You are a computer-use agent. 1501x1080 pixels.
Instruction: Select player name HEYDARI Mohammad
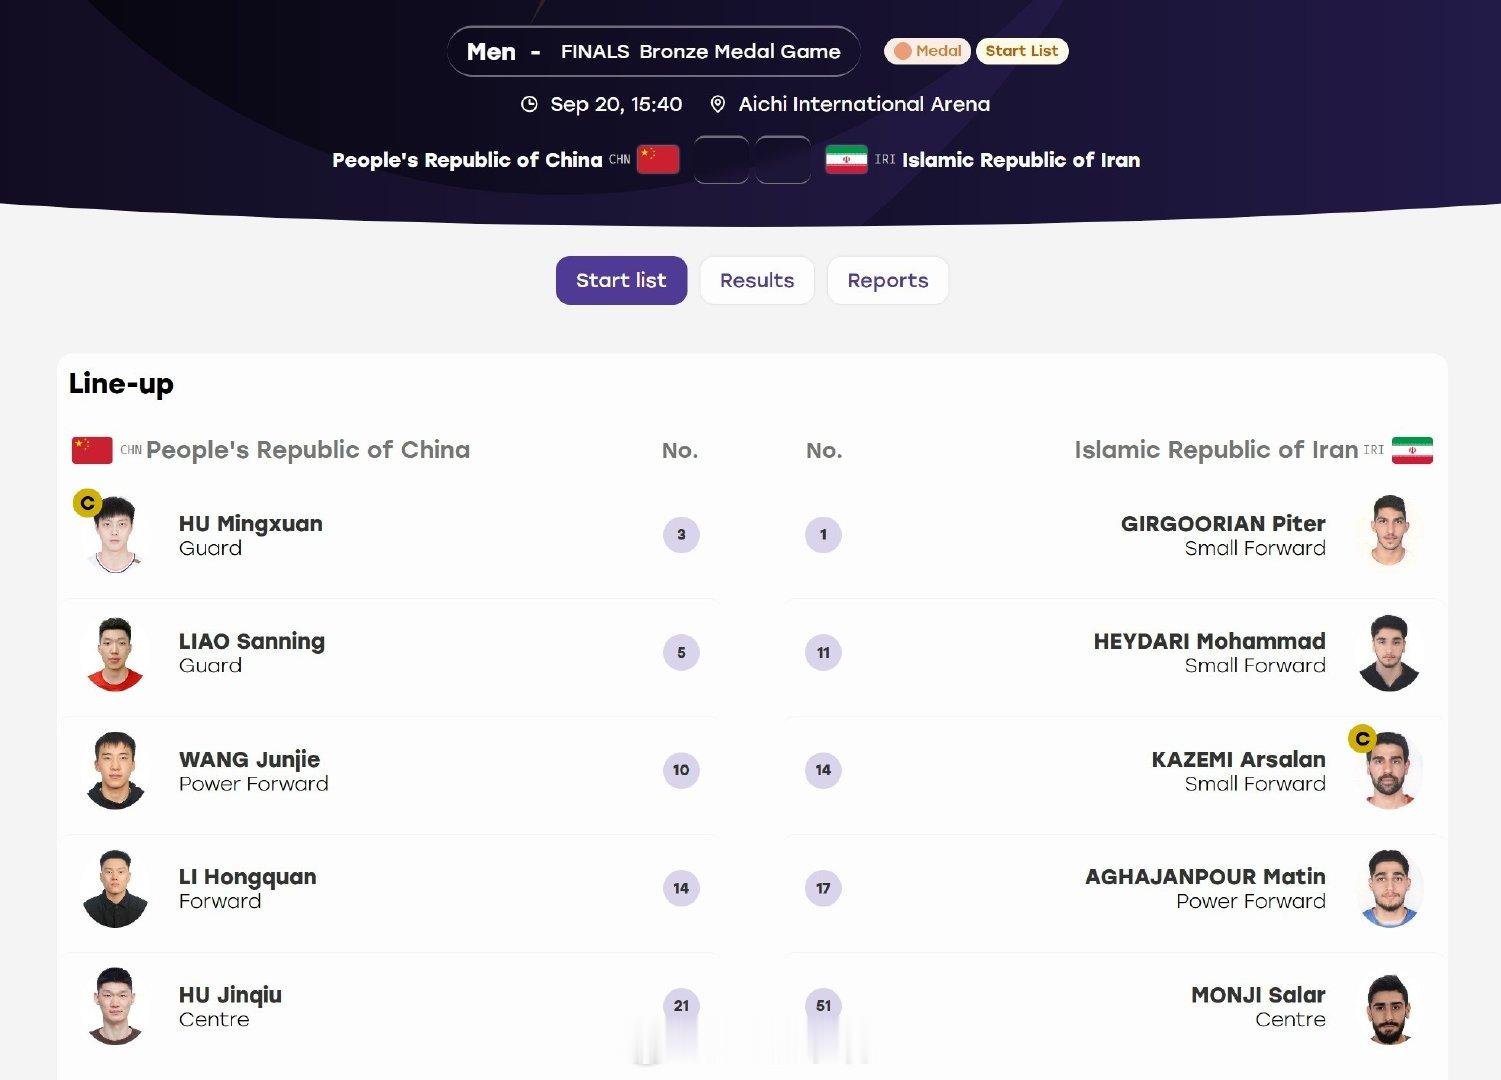[x=1209, y=641]
